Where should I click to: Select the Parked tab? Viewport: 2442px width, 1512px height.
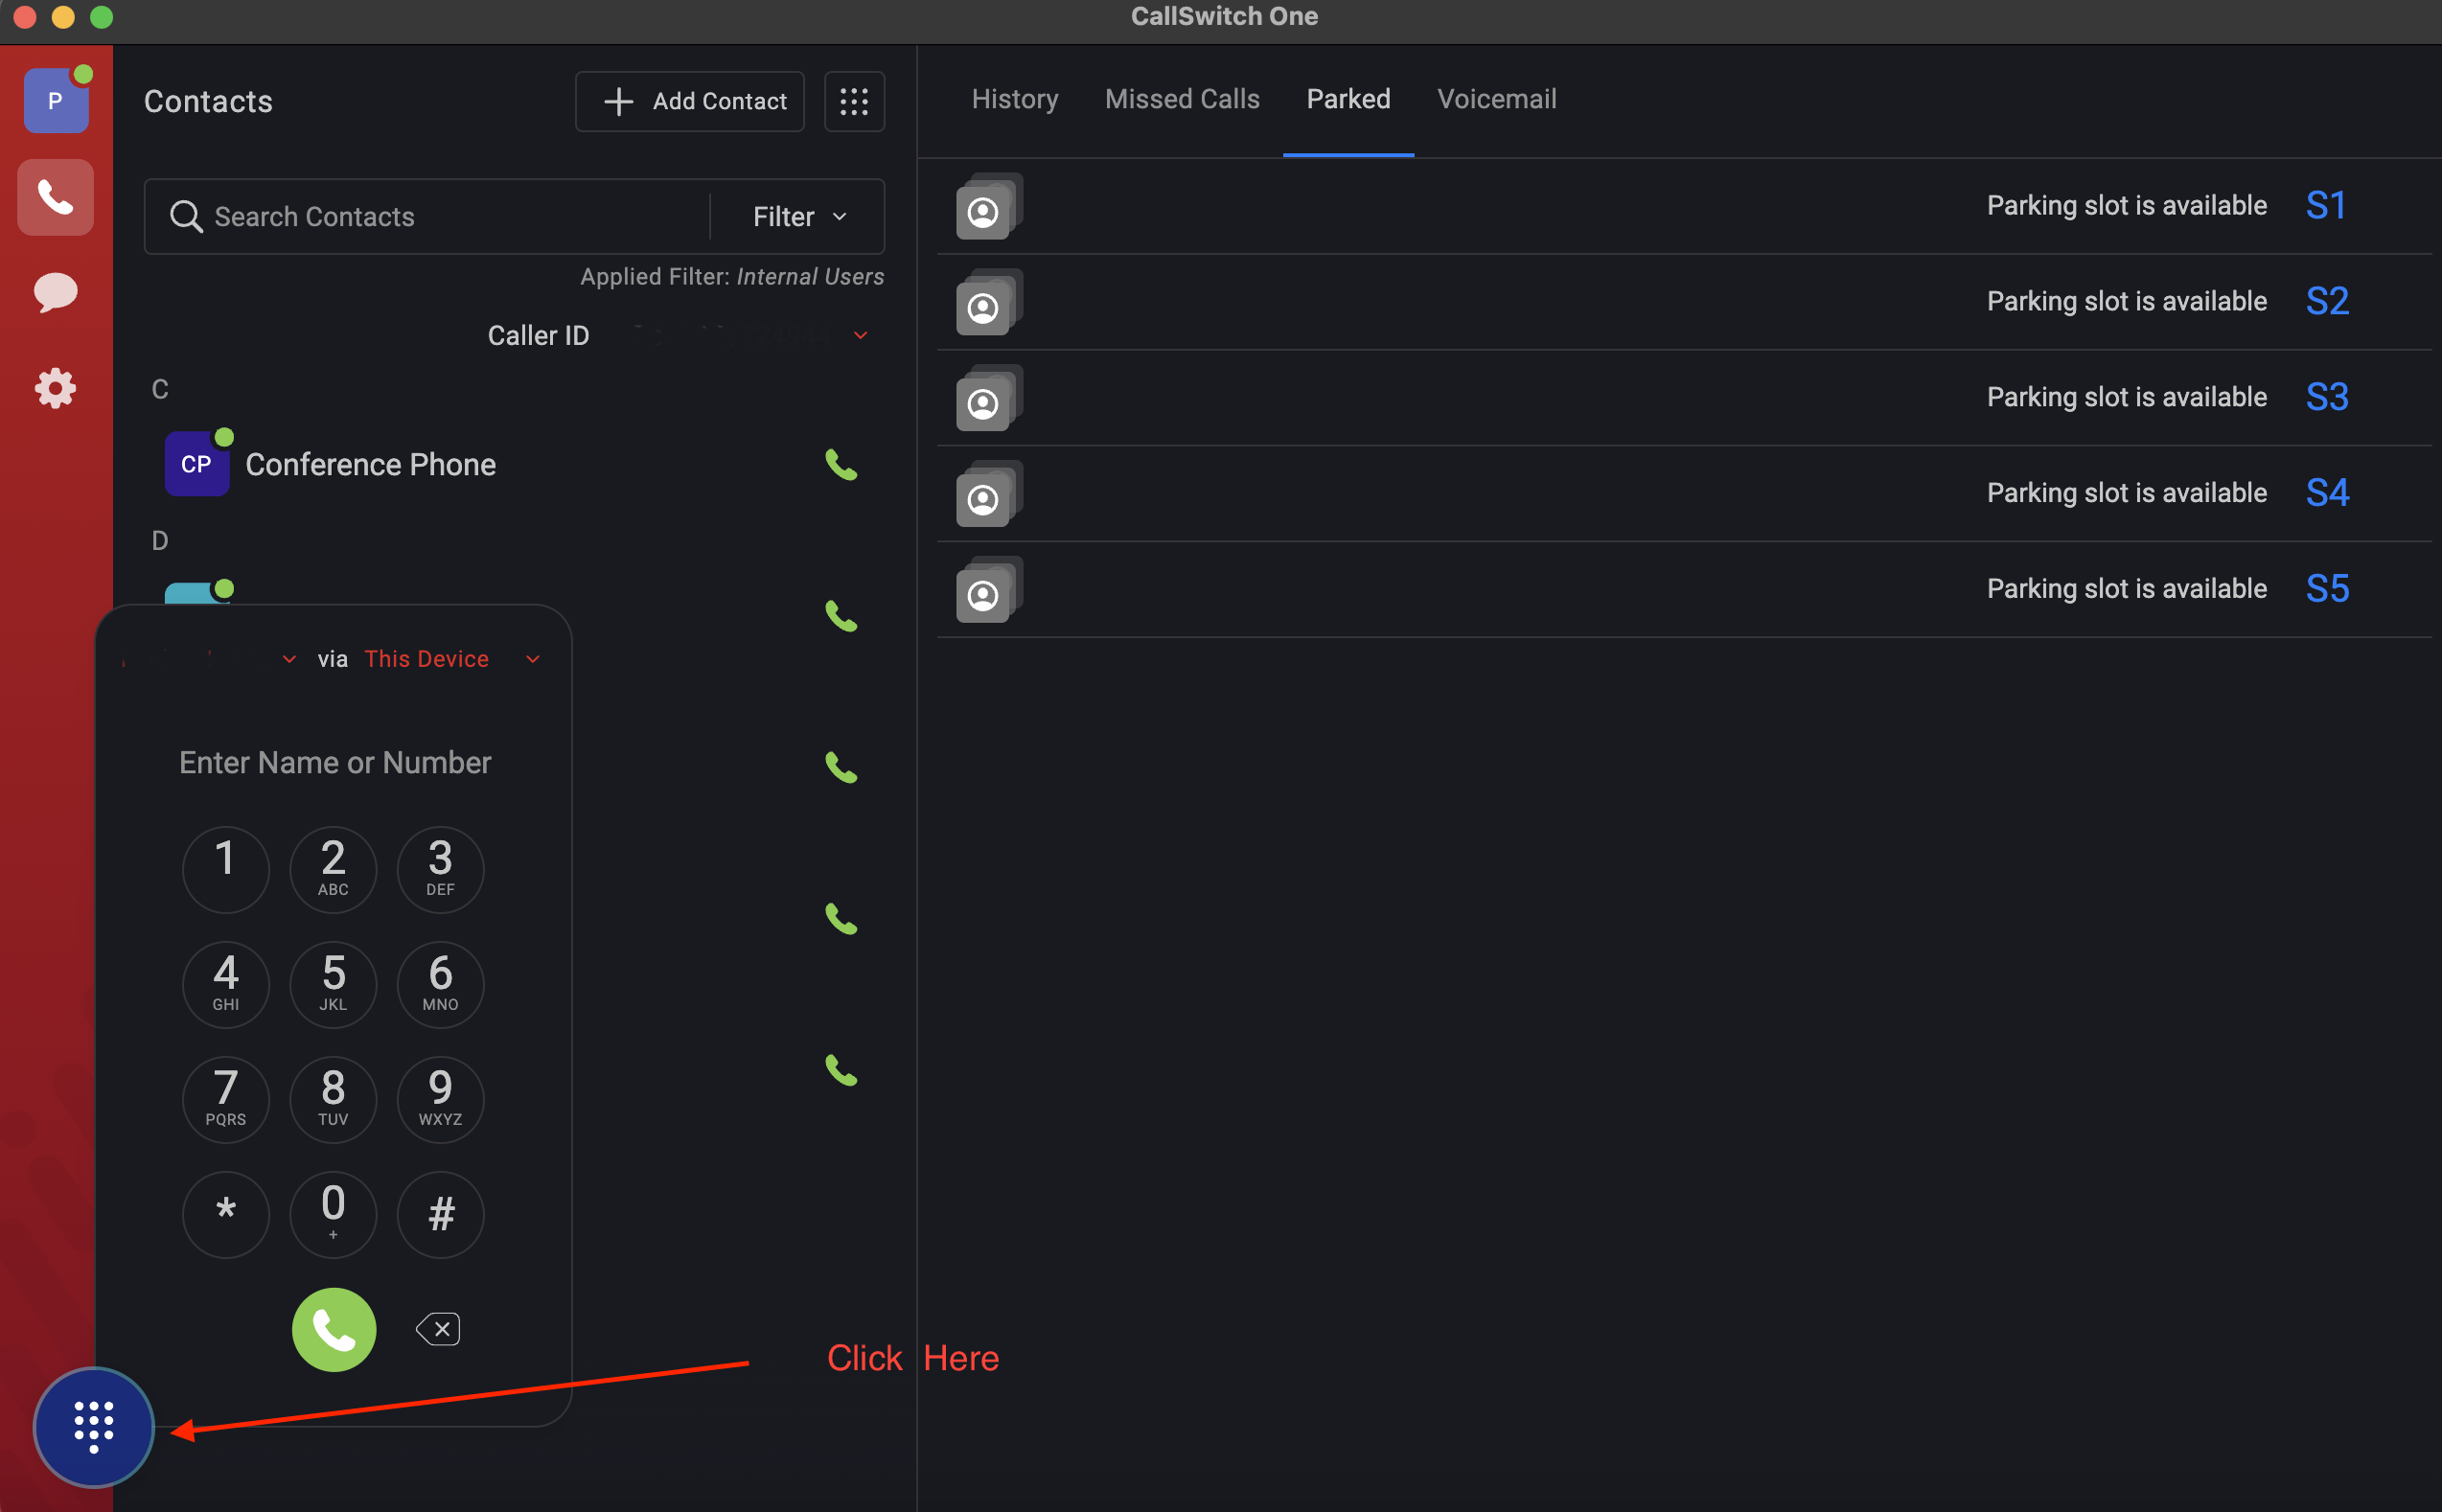click(1348, 99)
